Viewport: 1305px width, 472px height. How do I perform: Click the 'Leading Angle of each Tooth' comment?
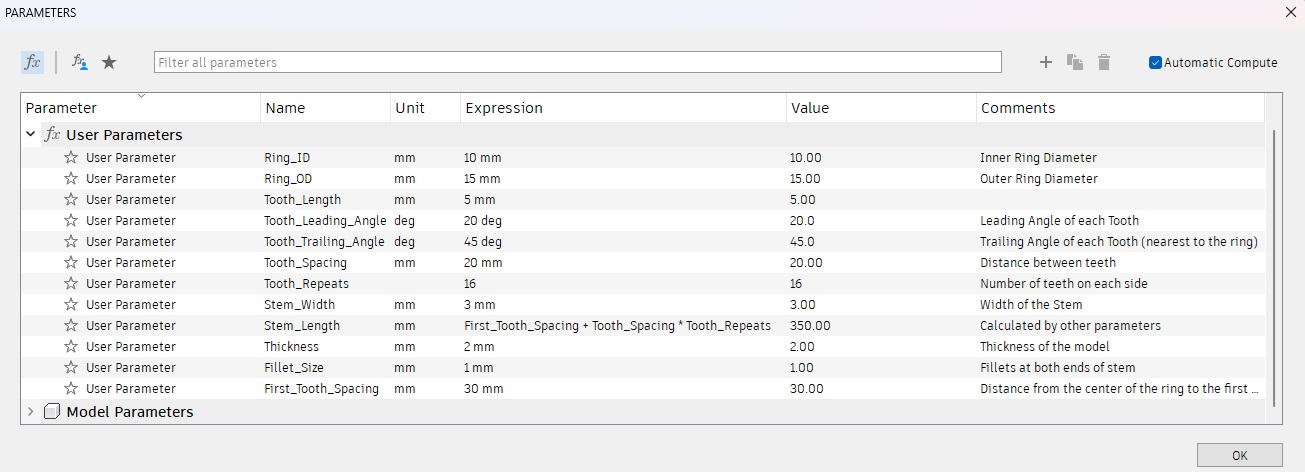[1059, 220]
